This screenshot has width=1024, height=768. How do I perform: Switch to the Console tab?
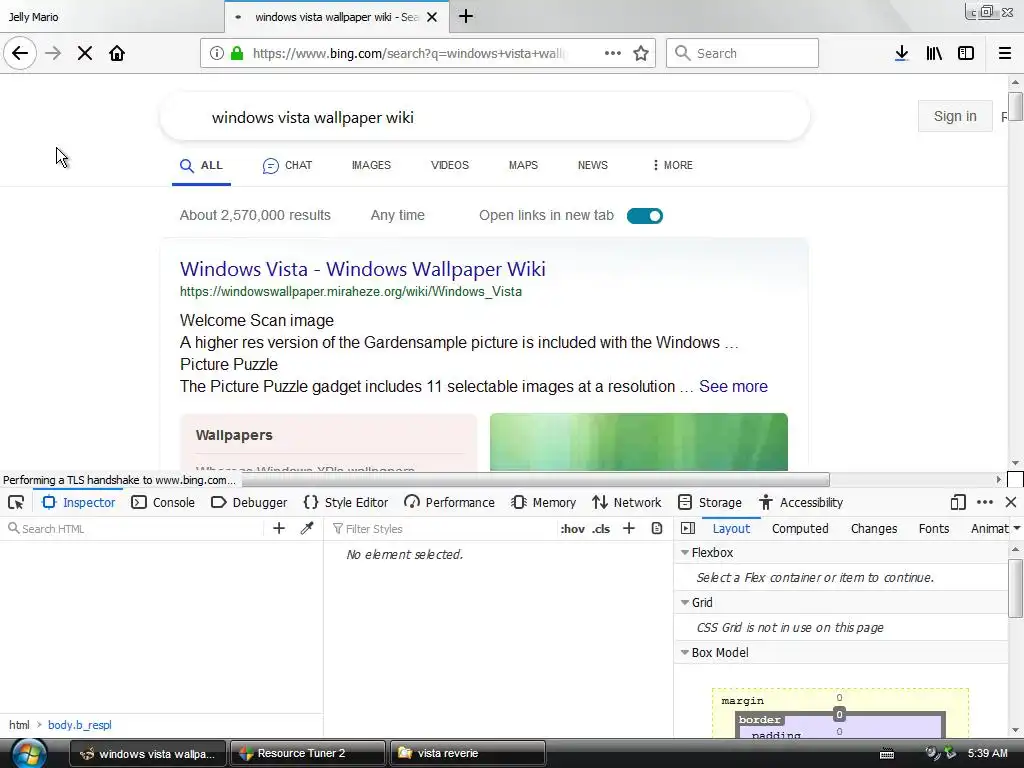click(163, 502)
